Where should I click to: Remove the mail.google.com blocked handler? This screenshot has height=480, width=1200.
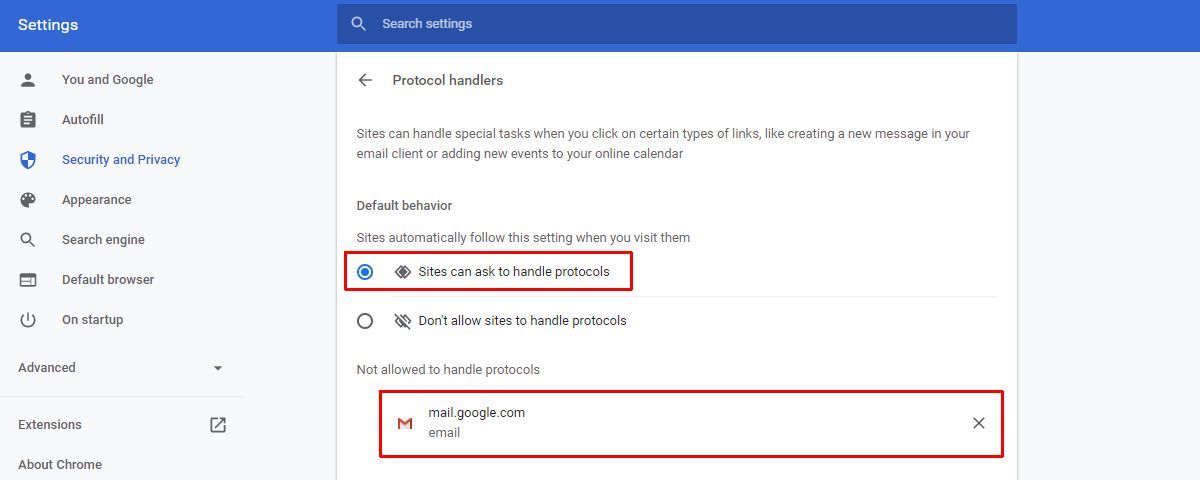979,423
